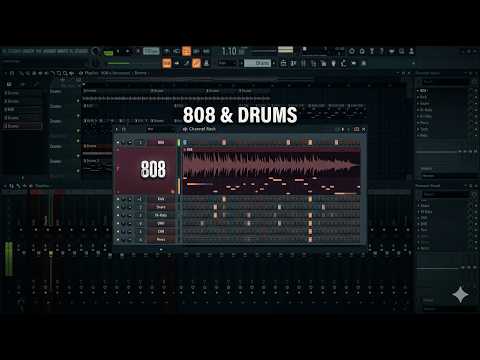Viewport: 480px width, 360px height.
Task: Click the 808 channel name button
Action: 161,142
